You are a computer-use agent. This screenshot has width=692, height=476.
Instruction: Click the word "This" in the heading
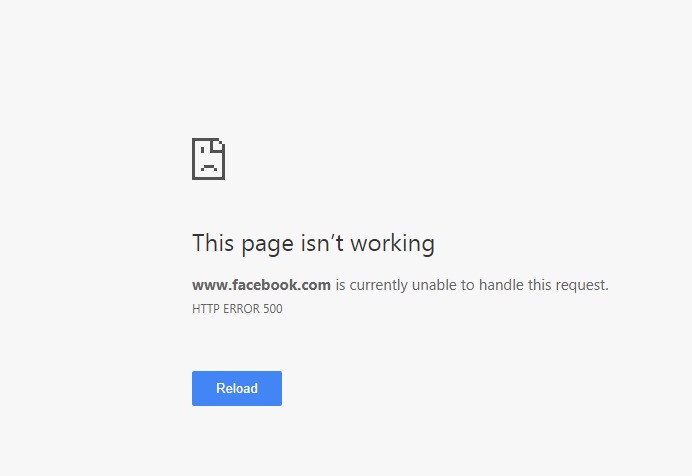coord(213,243)
